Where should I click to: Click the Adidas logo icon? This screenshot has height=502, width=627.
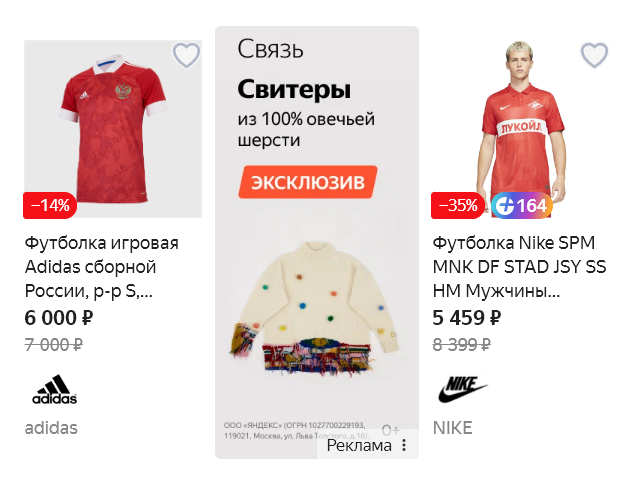coord(54,389)
